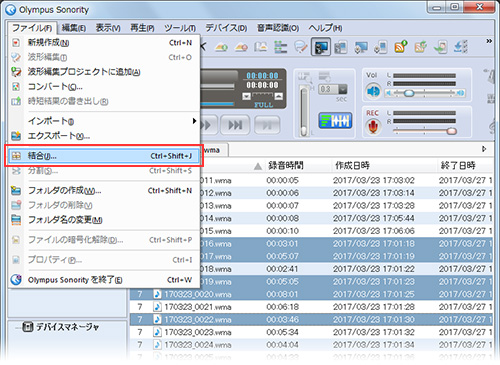This screenshot has width=500, height=365.
Task: Click the sort arrow beside 録音時間 header
Action: click(258, 166)
